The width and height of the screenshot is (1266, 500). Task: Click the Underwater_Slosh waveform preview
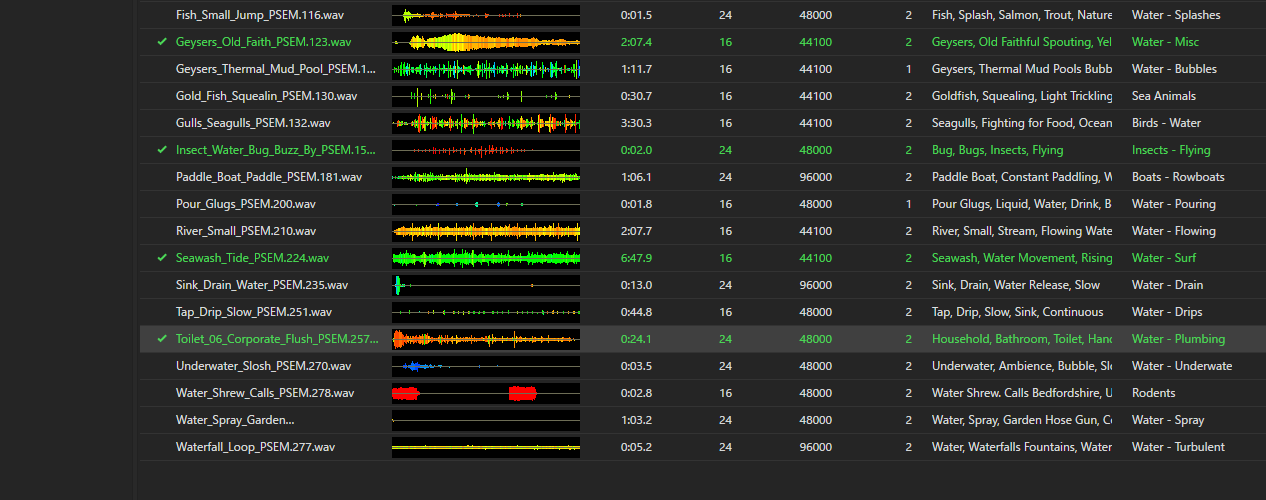pos(486,366)
